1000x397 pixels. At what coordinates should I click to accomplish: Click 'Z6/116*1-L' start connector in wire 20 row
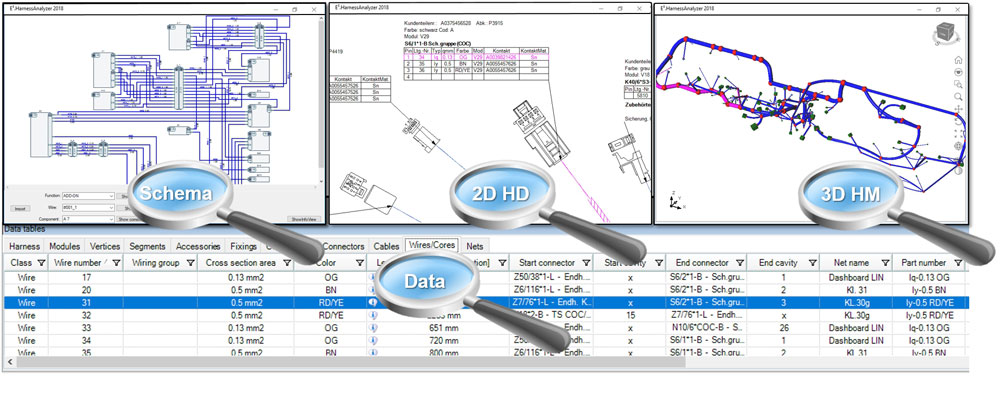coord(552,290)
